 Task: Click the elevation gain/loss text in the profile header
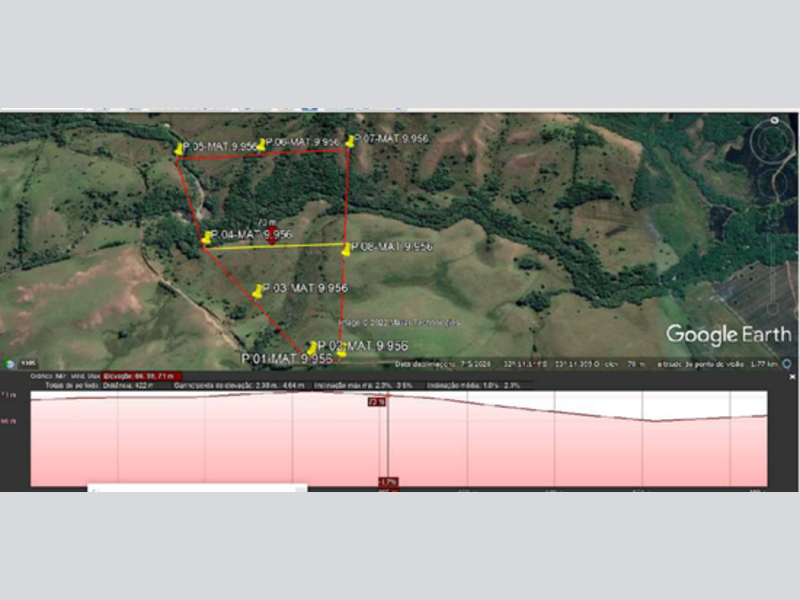(240, 386)
